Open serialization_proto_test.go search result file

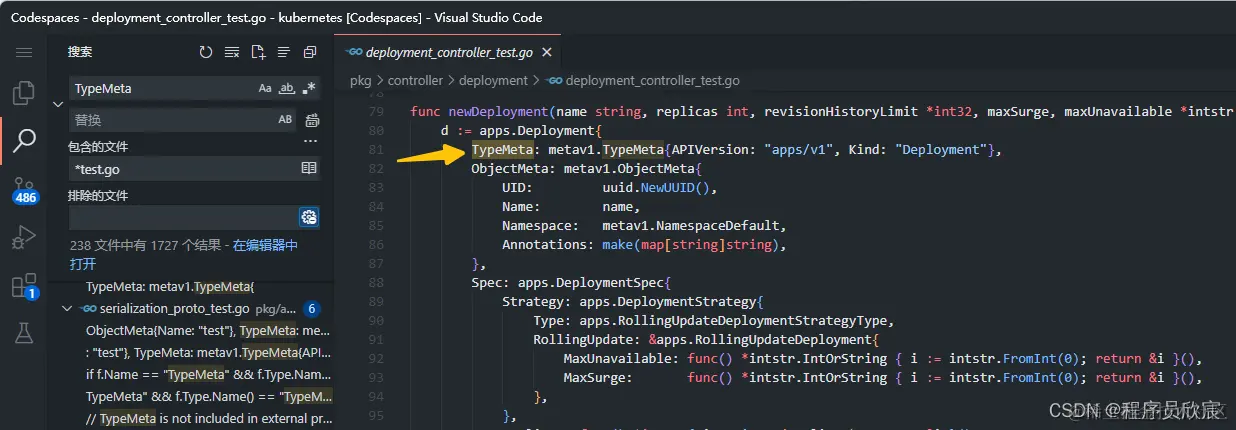click(175, 309)
